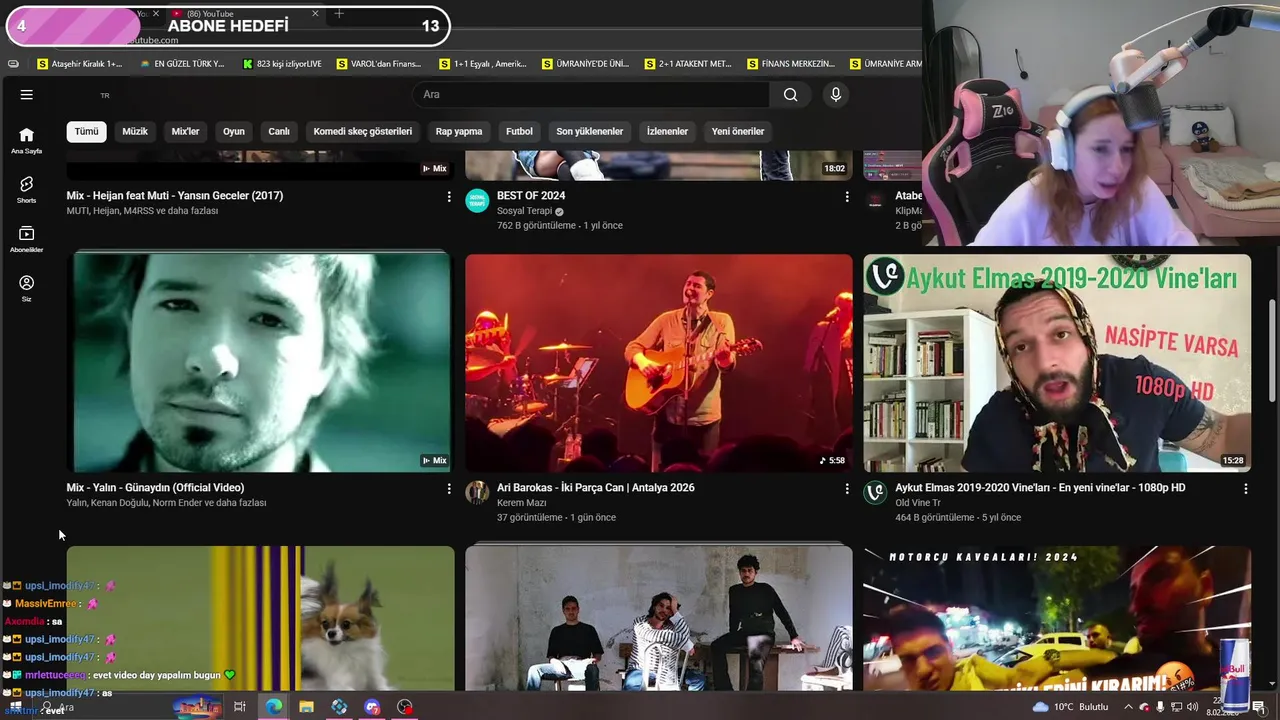
Task: Open the Aykut Elmas Vine'ları thumbnail
Action: point(1057,362)
